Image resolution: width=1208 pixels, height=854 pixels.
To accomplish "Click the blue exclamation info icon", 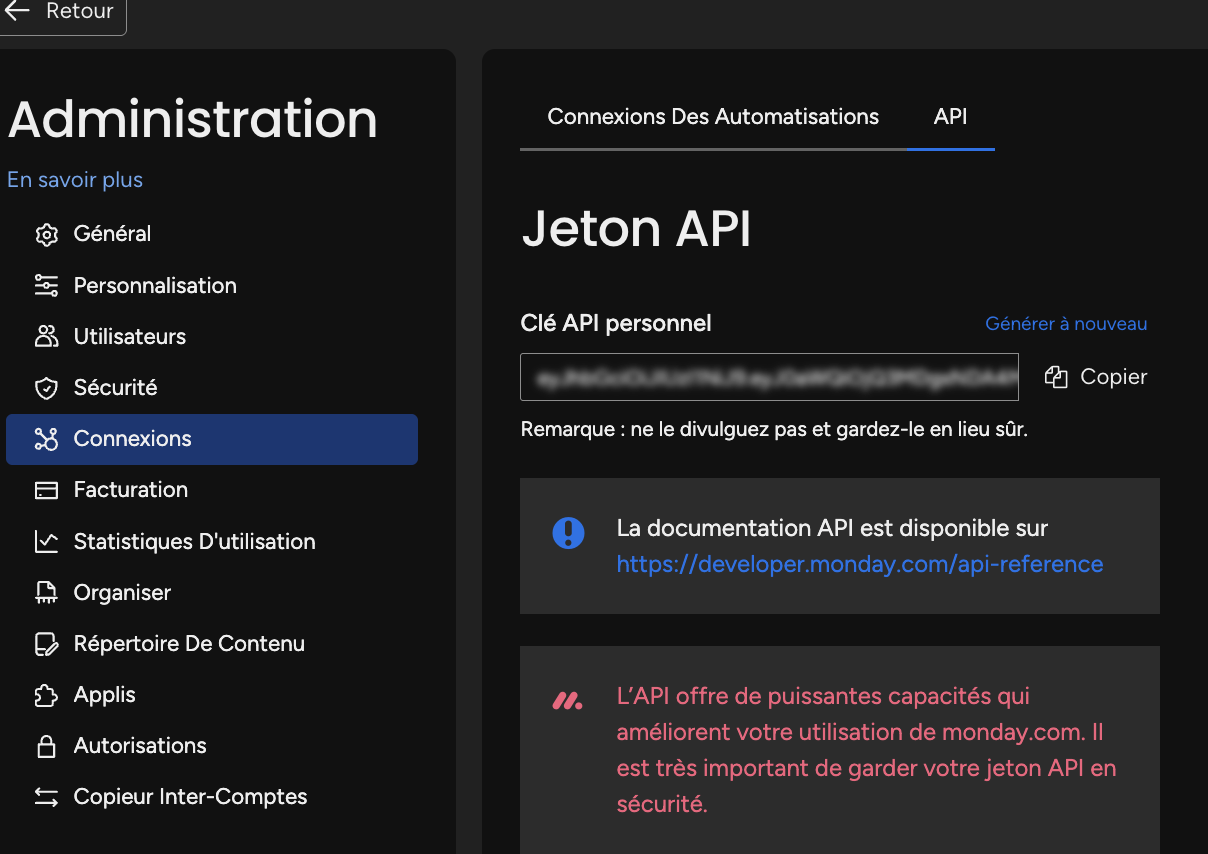I will pyautogui.click(x=568, y=532).
